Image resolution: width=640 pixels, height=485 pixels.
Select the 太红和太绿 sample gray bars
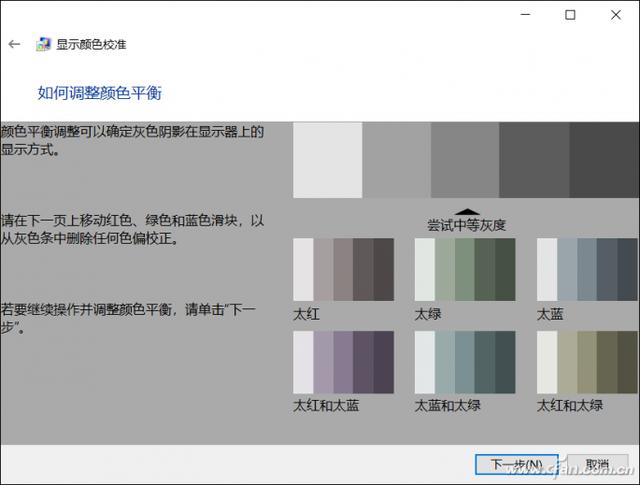pos(587,362)
